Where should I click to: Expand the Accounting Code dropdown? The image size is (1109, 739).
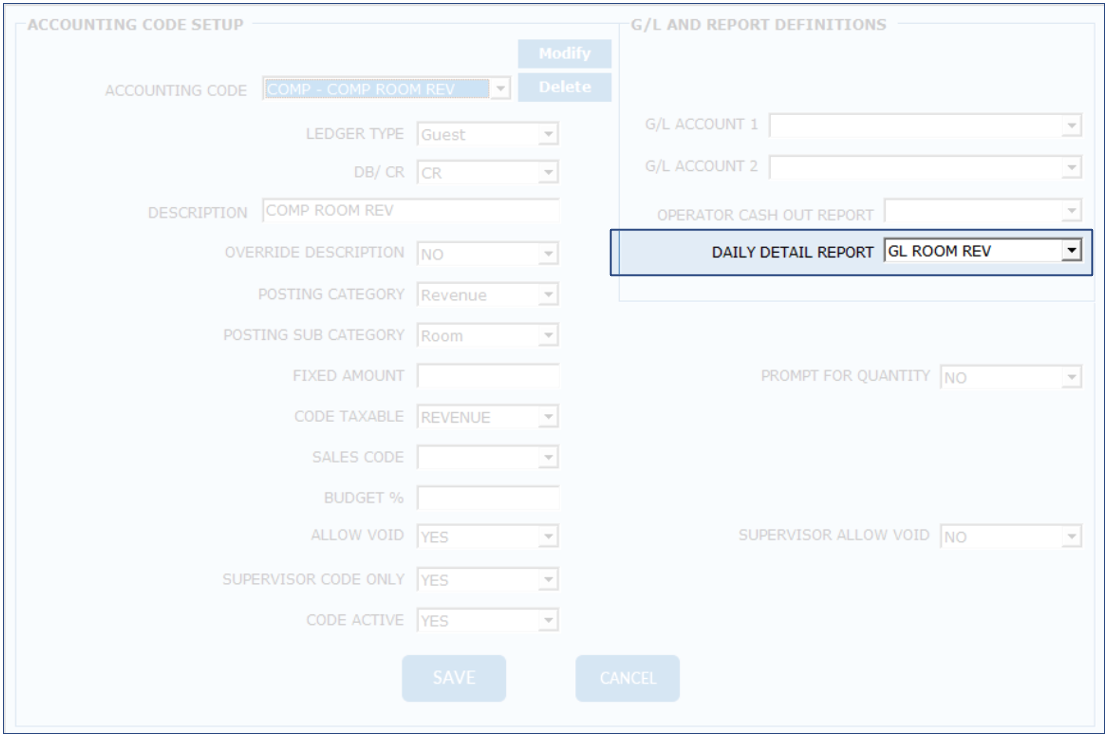[500, 89]
